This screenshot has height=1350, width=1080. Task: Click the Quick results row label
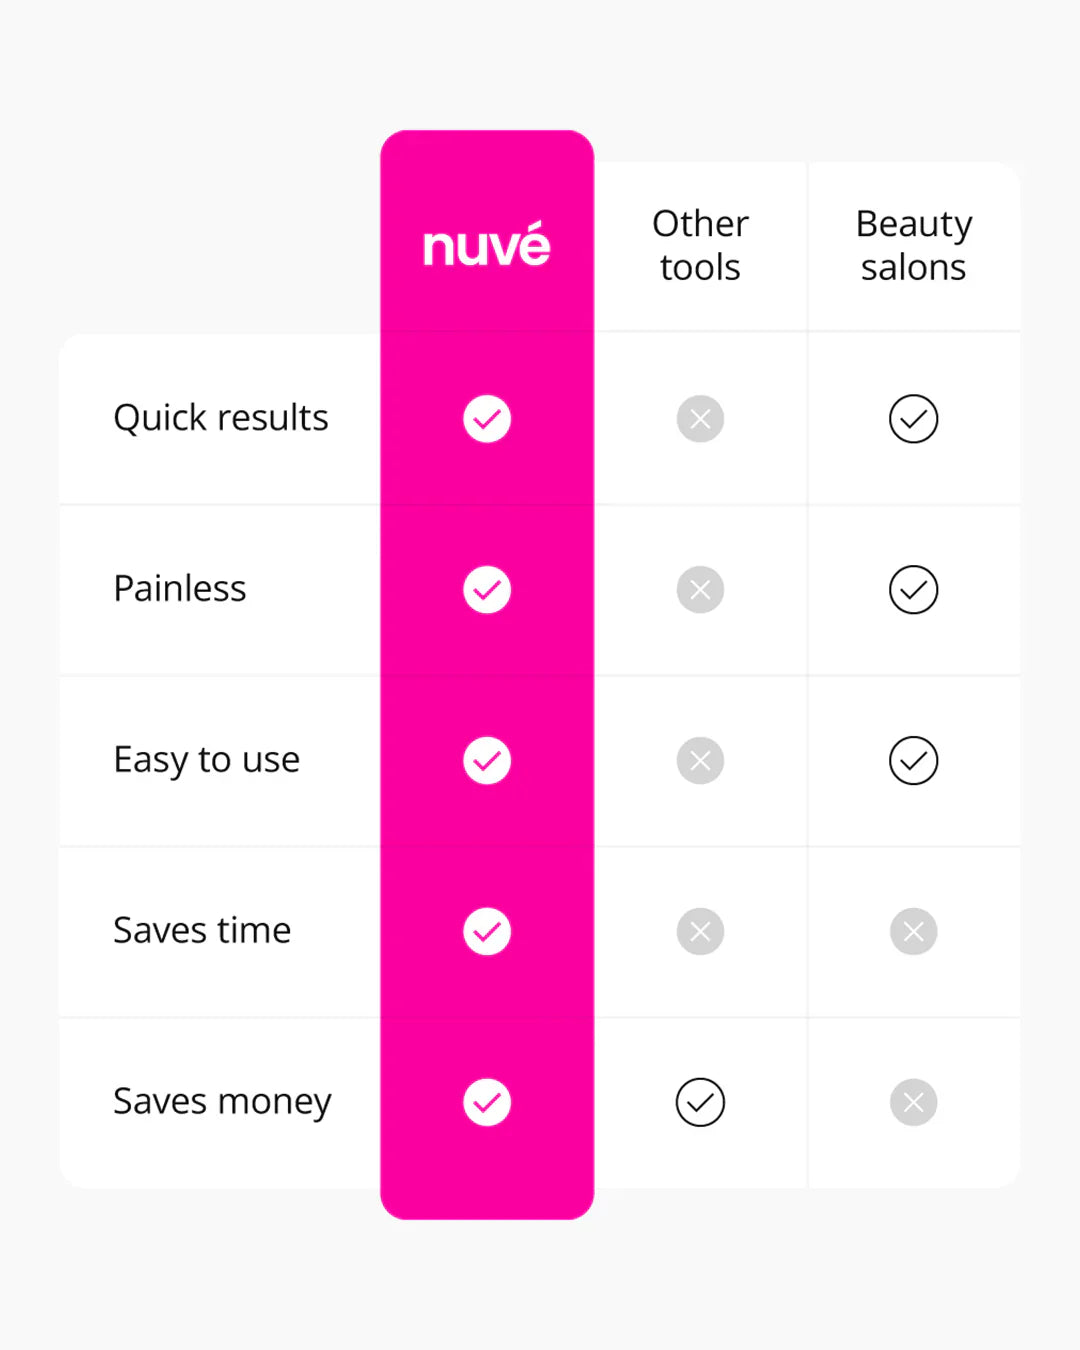[221, 418]
